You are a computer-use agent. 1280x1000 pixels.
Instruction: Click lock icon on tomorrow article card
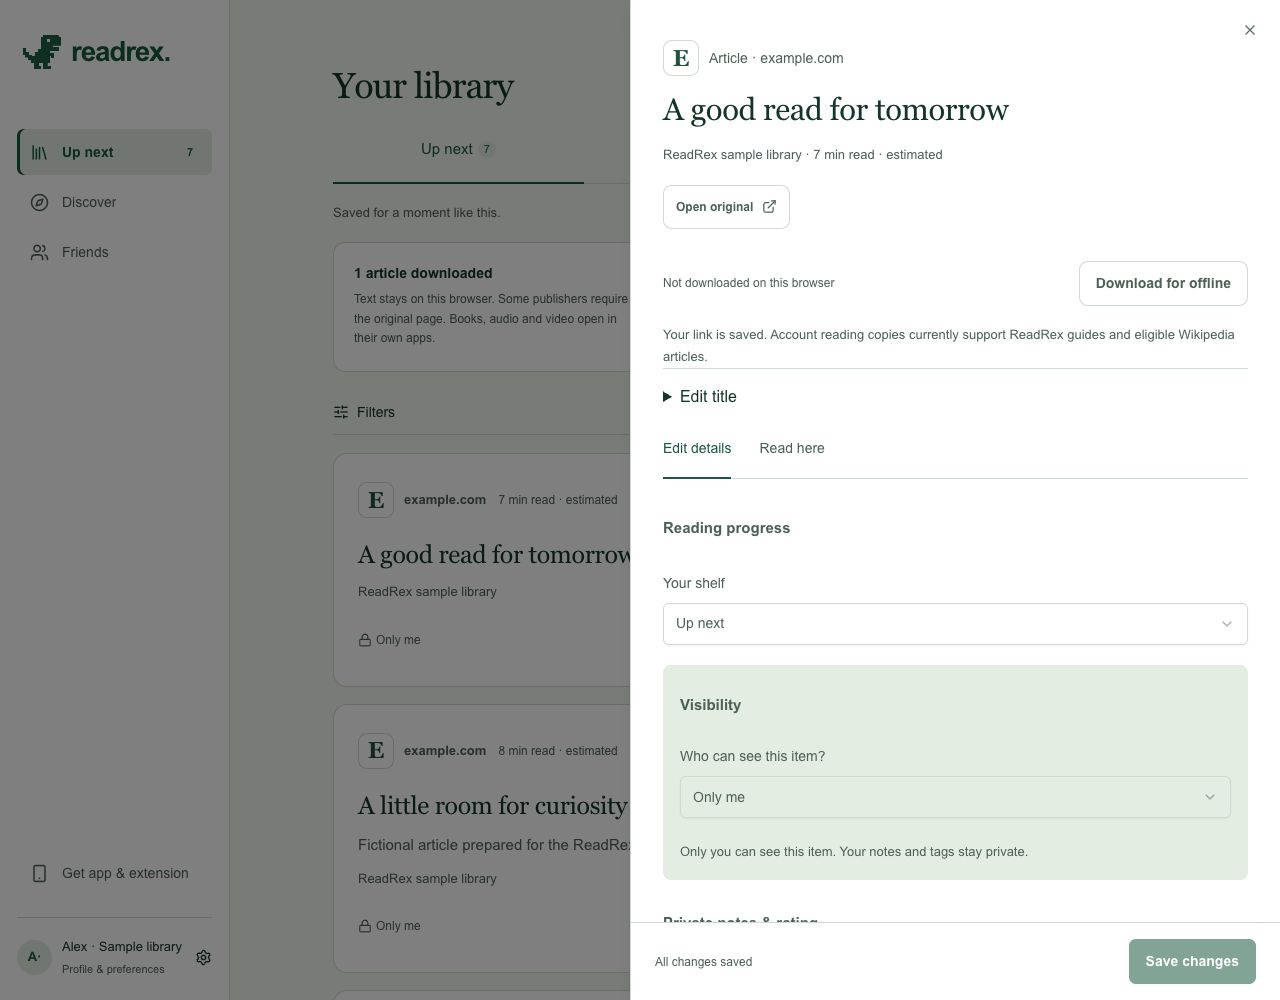(x=365, y=640)
